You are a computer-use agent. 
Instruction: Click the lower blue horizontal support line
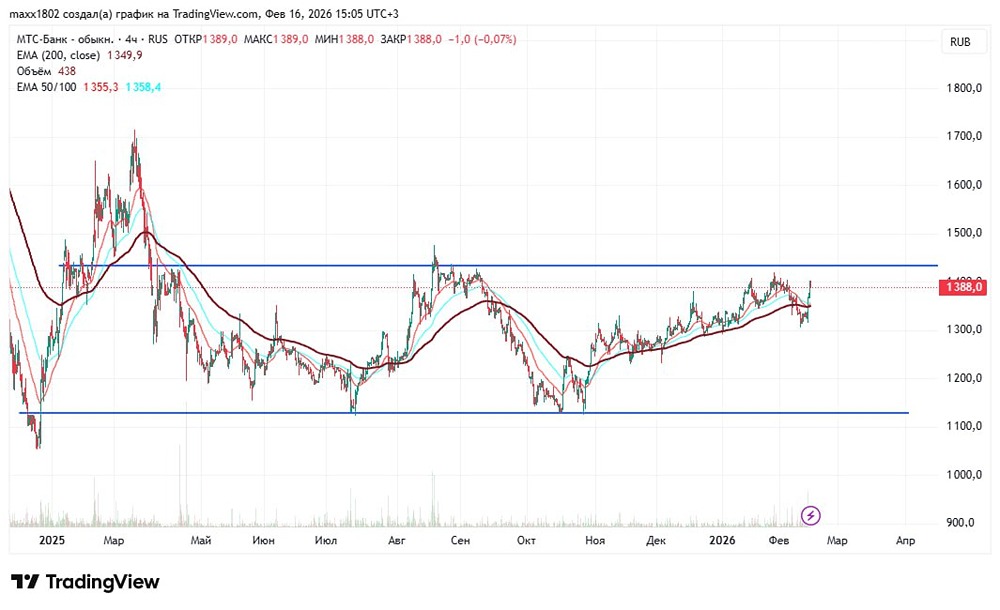[464, 413]
